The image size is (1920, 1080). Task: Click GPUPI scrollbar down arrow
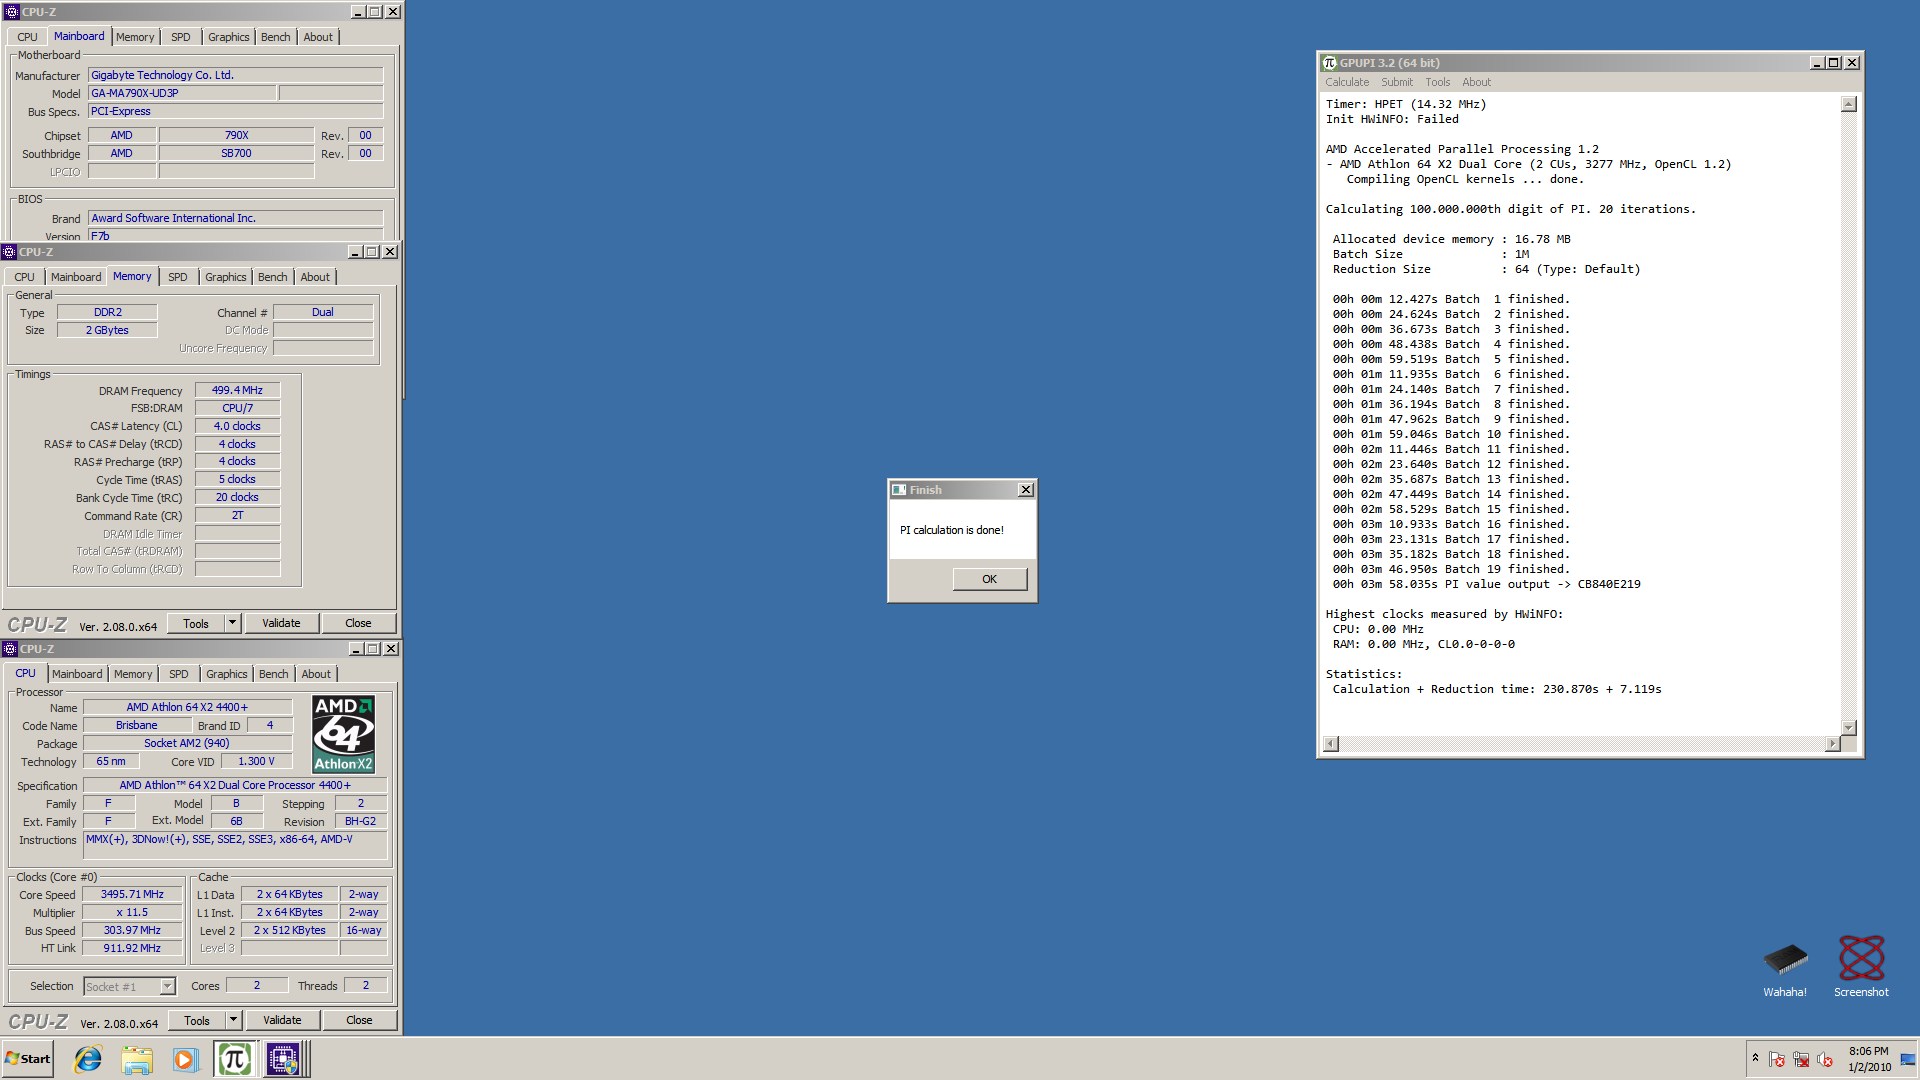[x=1848, y=727]
